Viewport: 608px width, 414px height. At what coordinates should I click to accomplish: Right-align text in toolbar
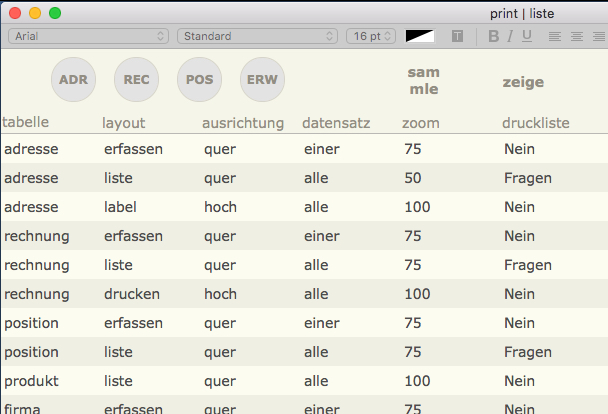click(597, 36)
